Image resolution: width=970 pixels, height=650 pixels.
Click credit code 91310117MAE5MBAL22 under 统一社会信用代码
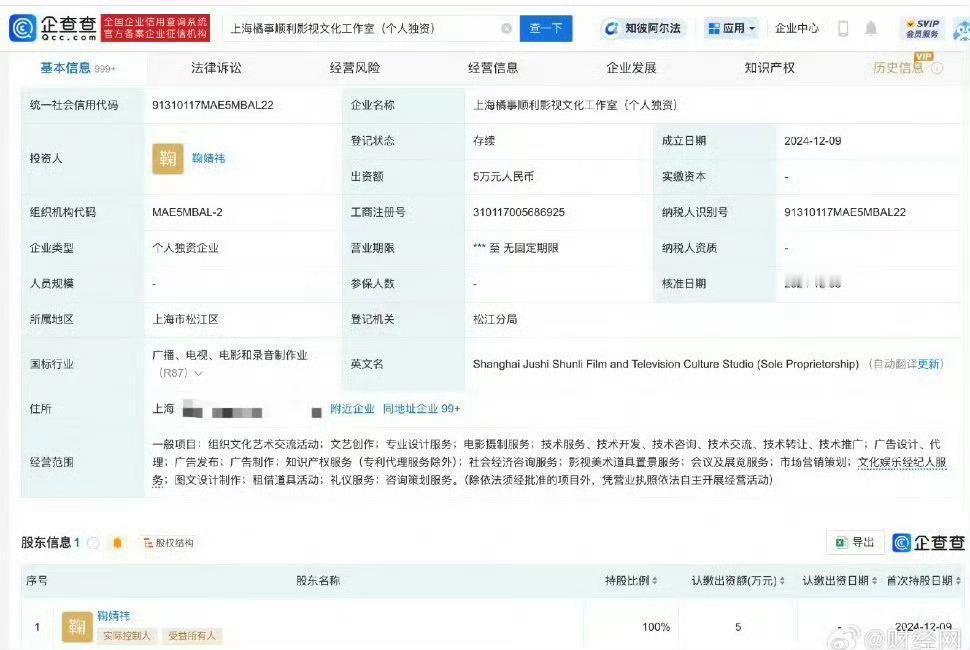pos(213,105)
